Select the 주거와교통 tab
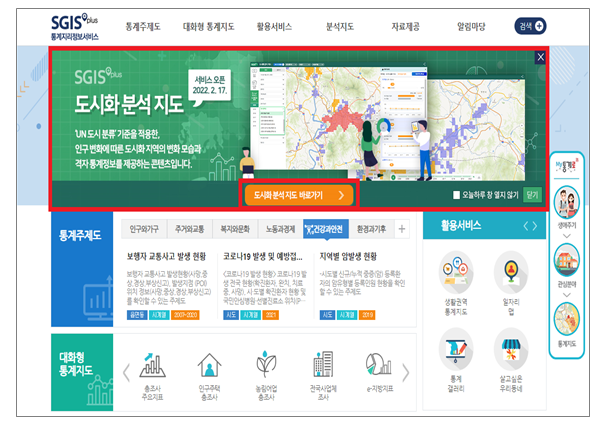 (189, 229)
